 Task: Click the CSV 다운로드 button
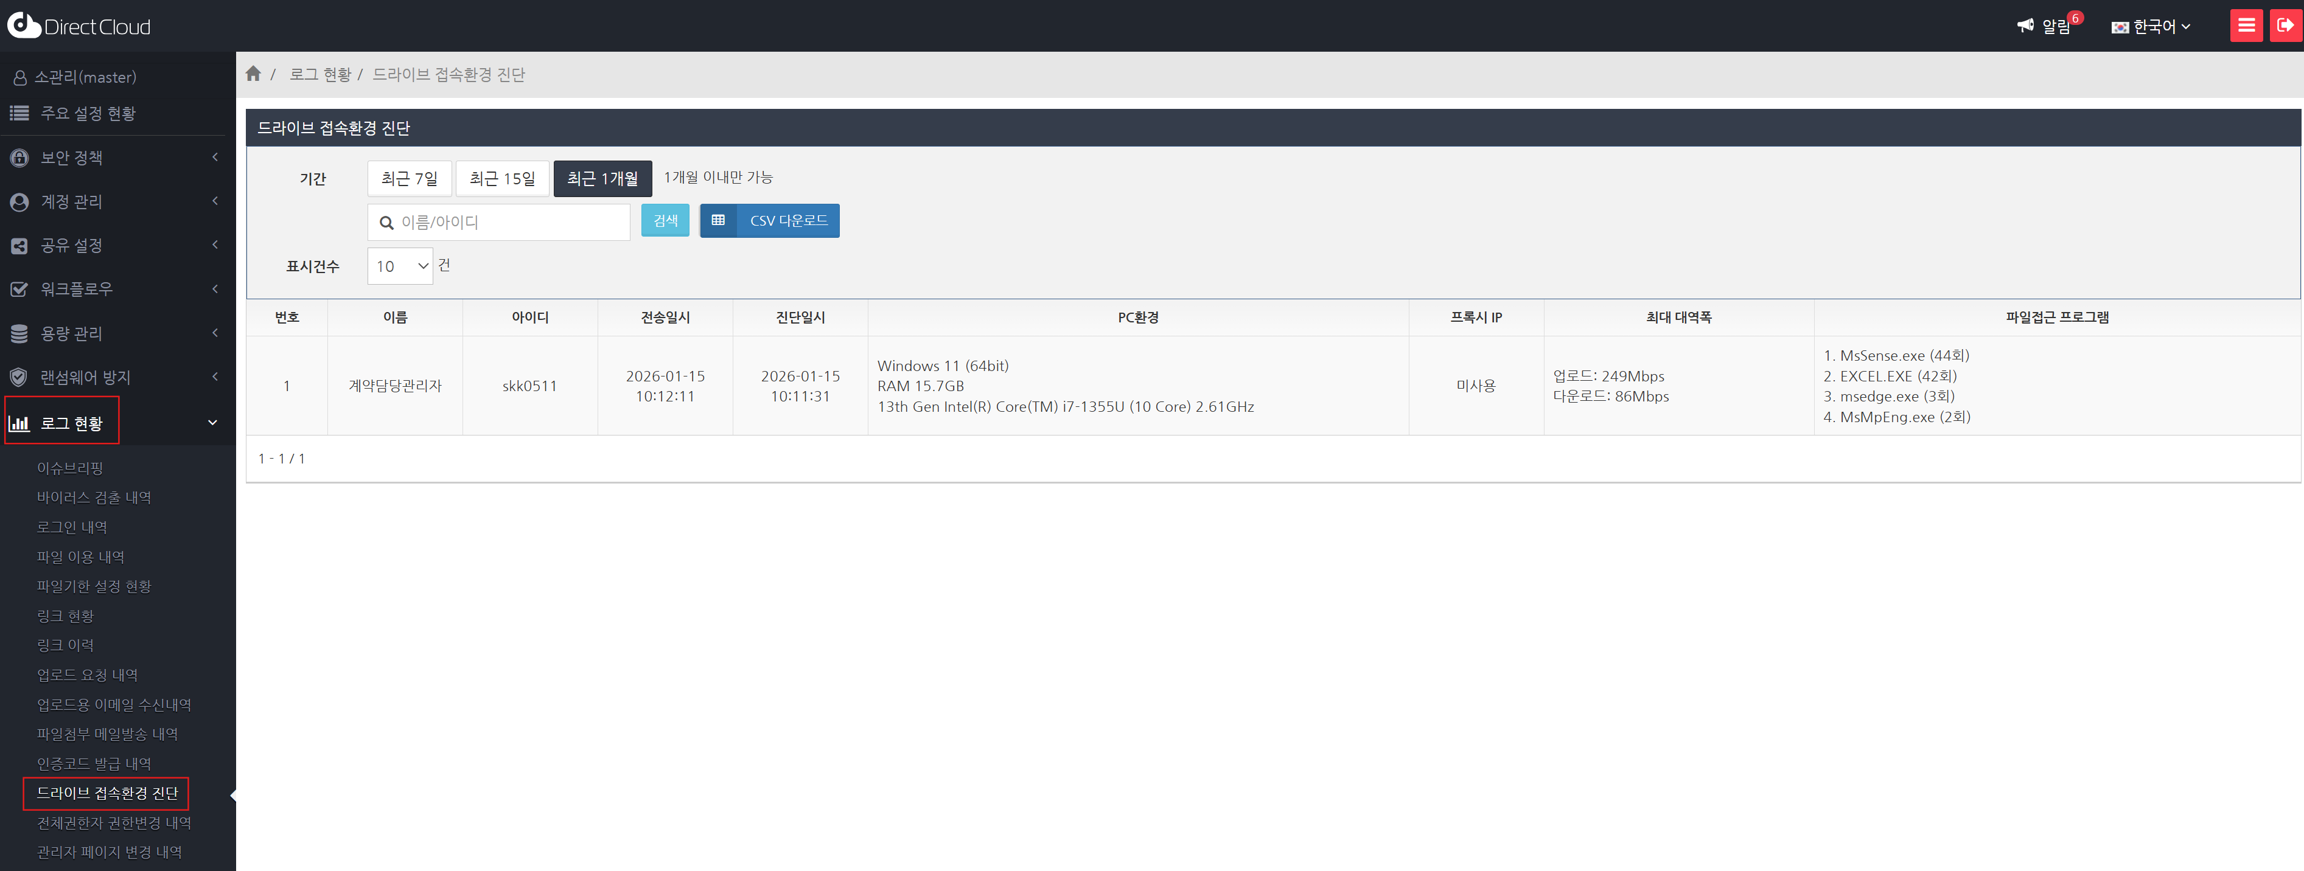[x=770, y=221]
